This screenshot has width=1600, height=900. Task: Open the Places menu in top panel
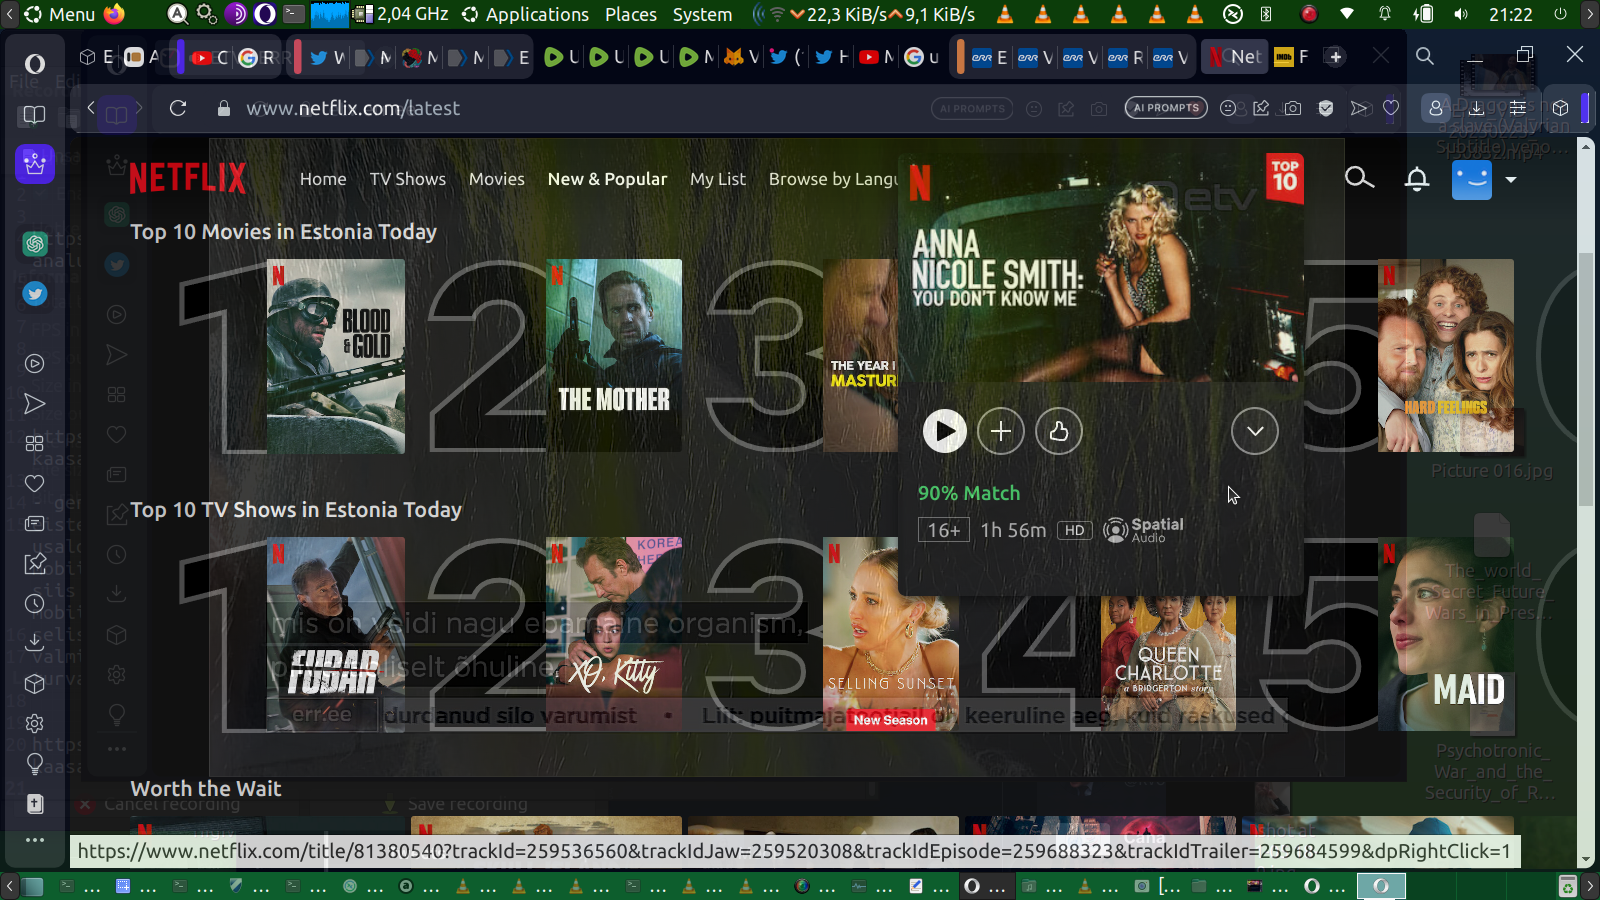click(x=631, y=14)
